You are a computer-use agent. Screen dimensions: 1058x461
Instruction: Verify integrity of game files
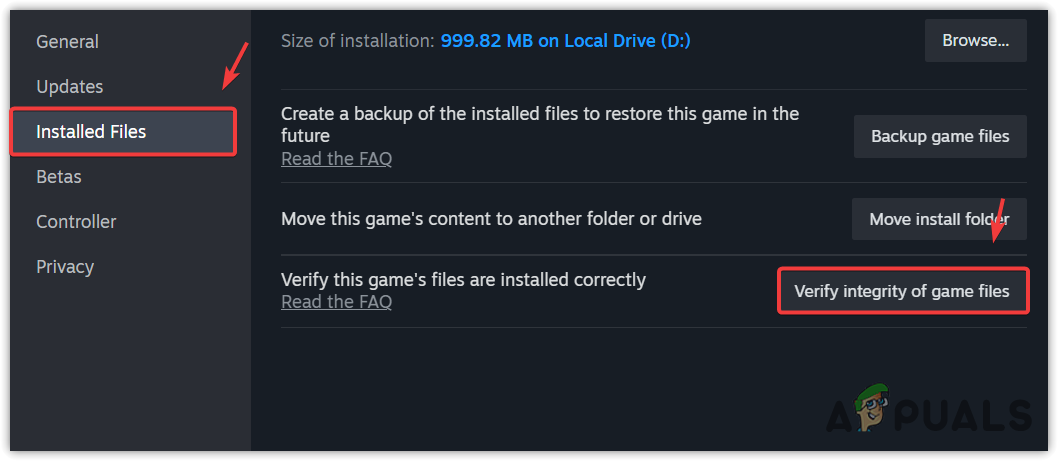(902, 292)
